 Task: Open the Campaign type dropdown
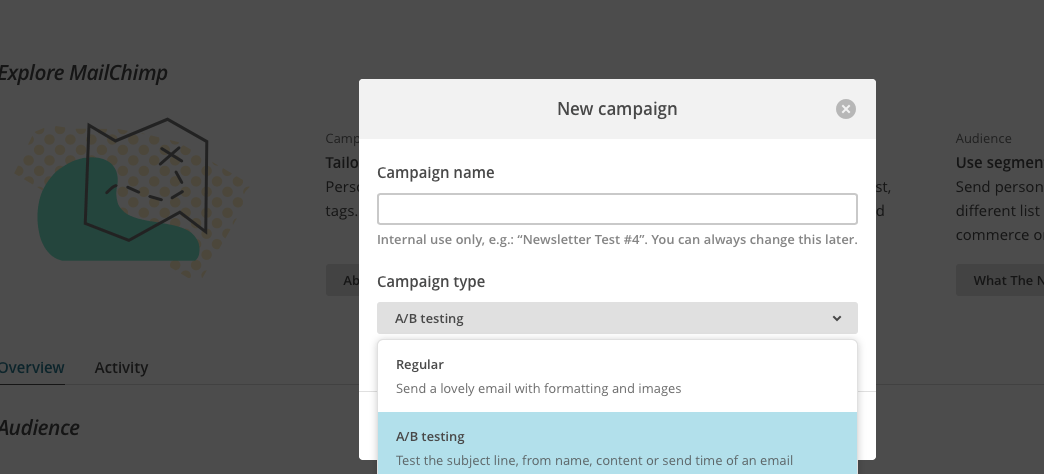[617, 318]
